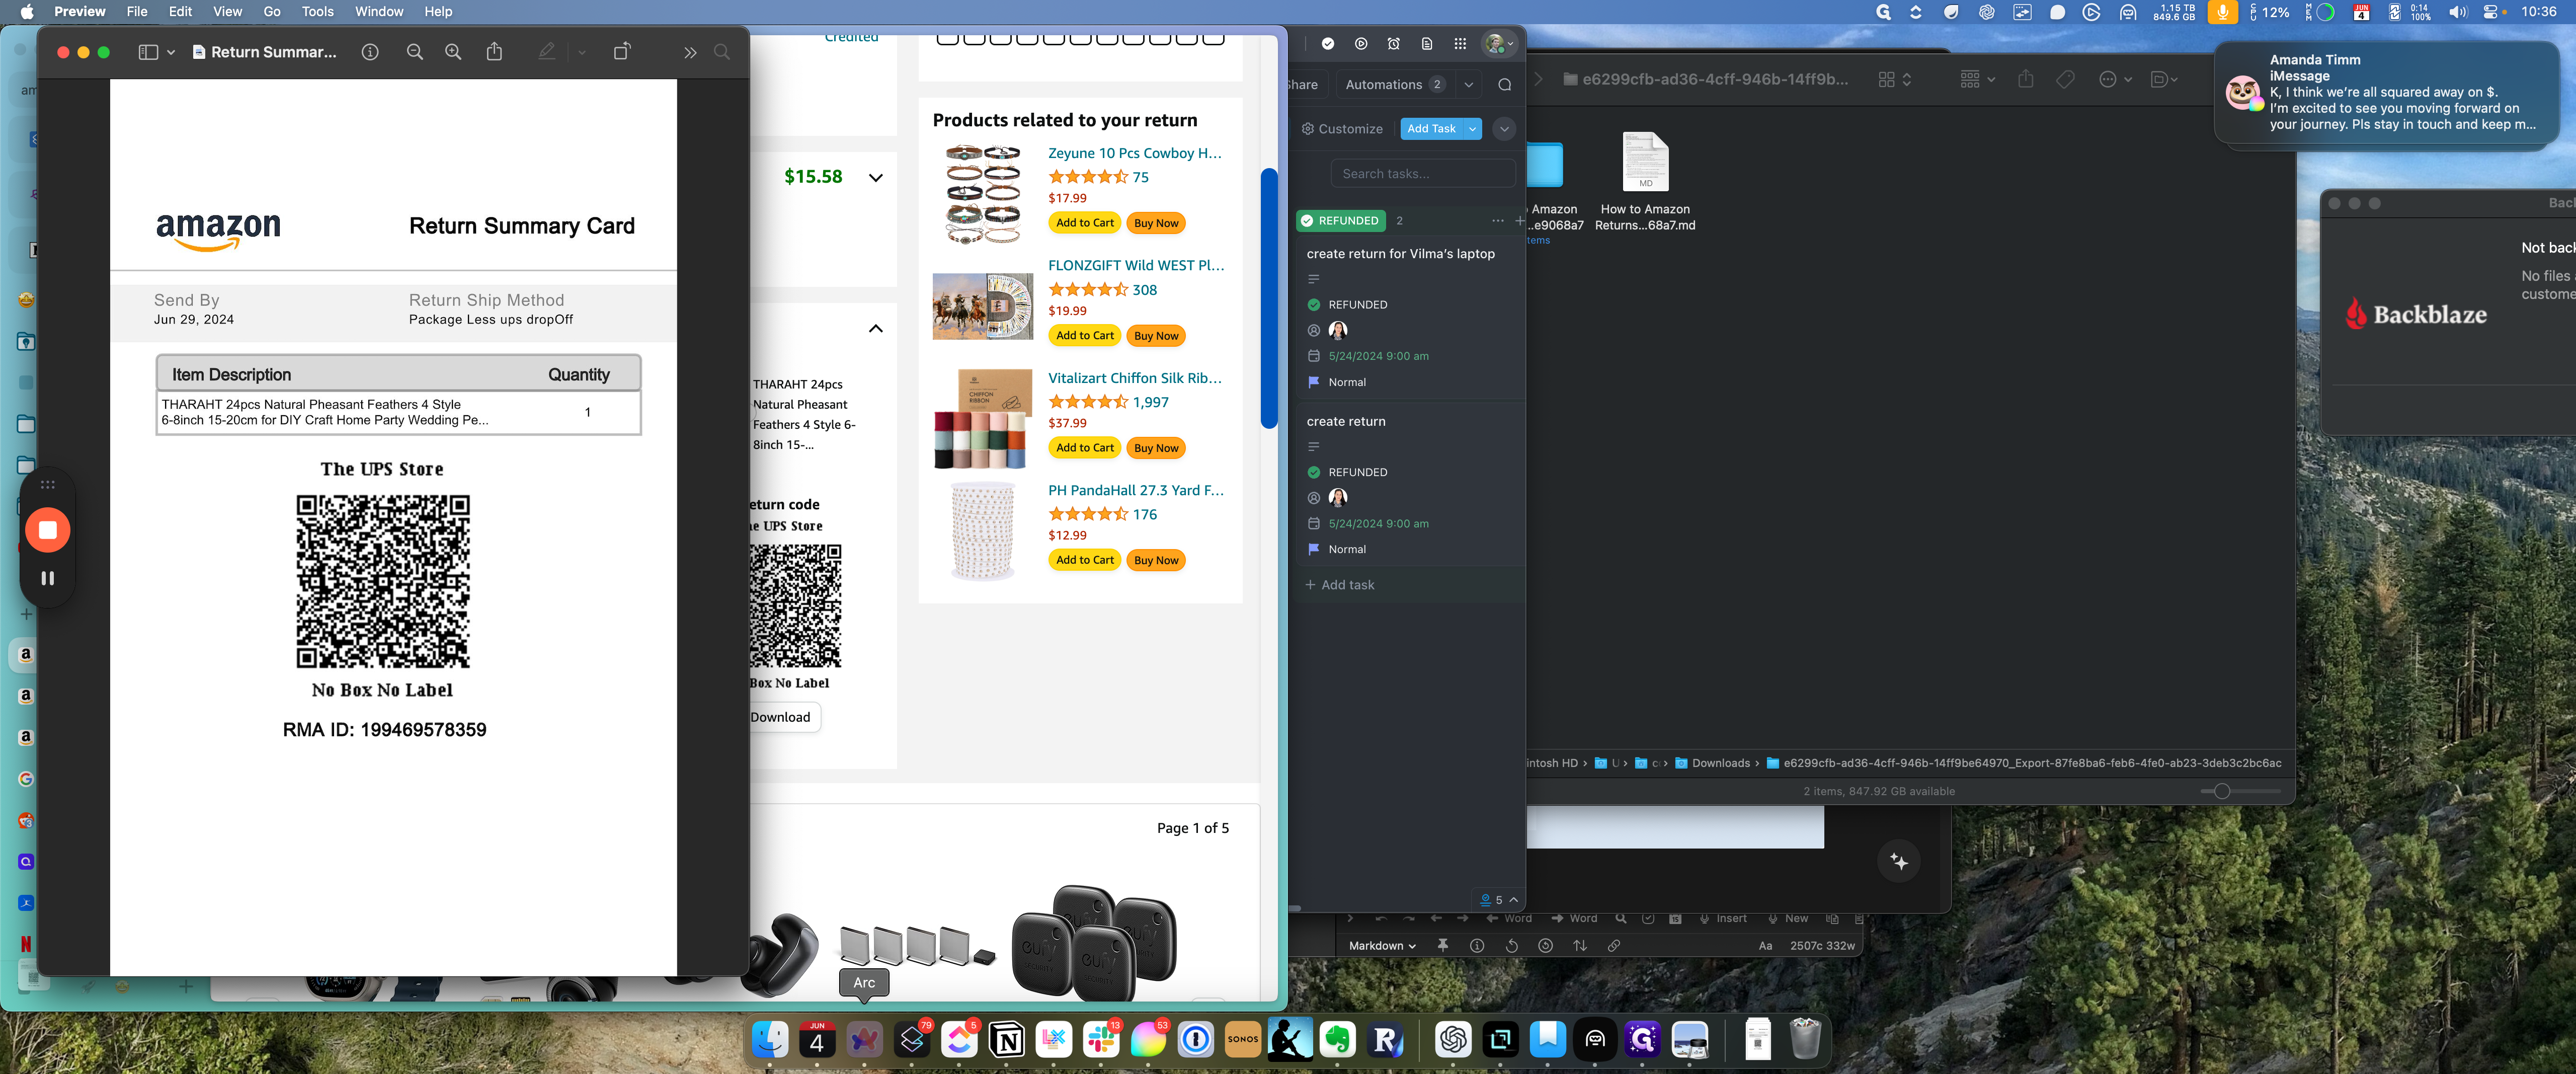Click due date on 'create return' task
The image size is (2576, 1074).
1378,524
